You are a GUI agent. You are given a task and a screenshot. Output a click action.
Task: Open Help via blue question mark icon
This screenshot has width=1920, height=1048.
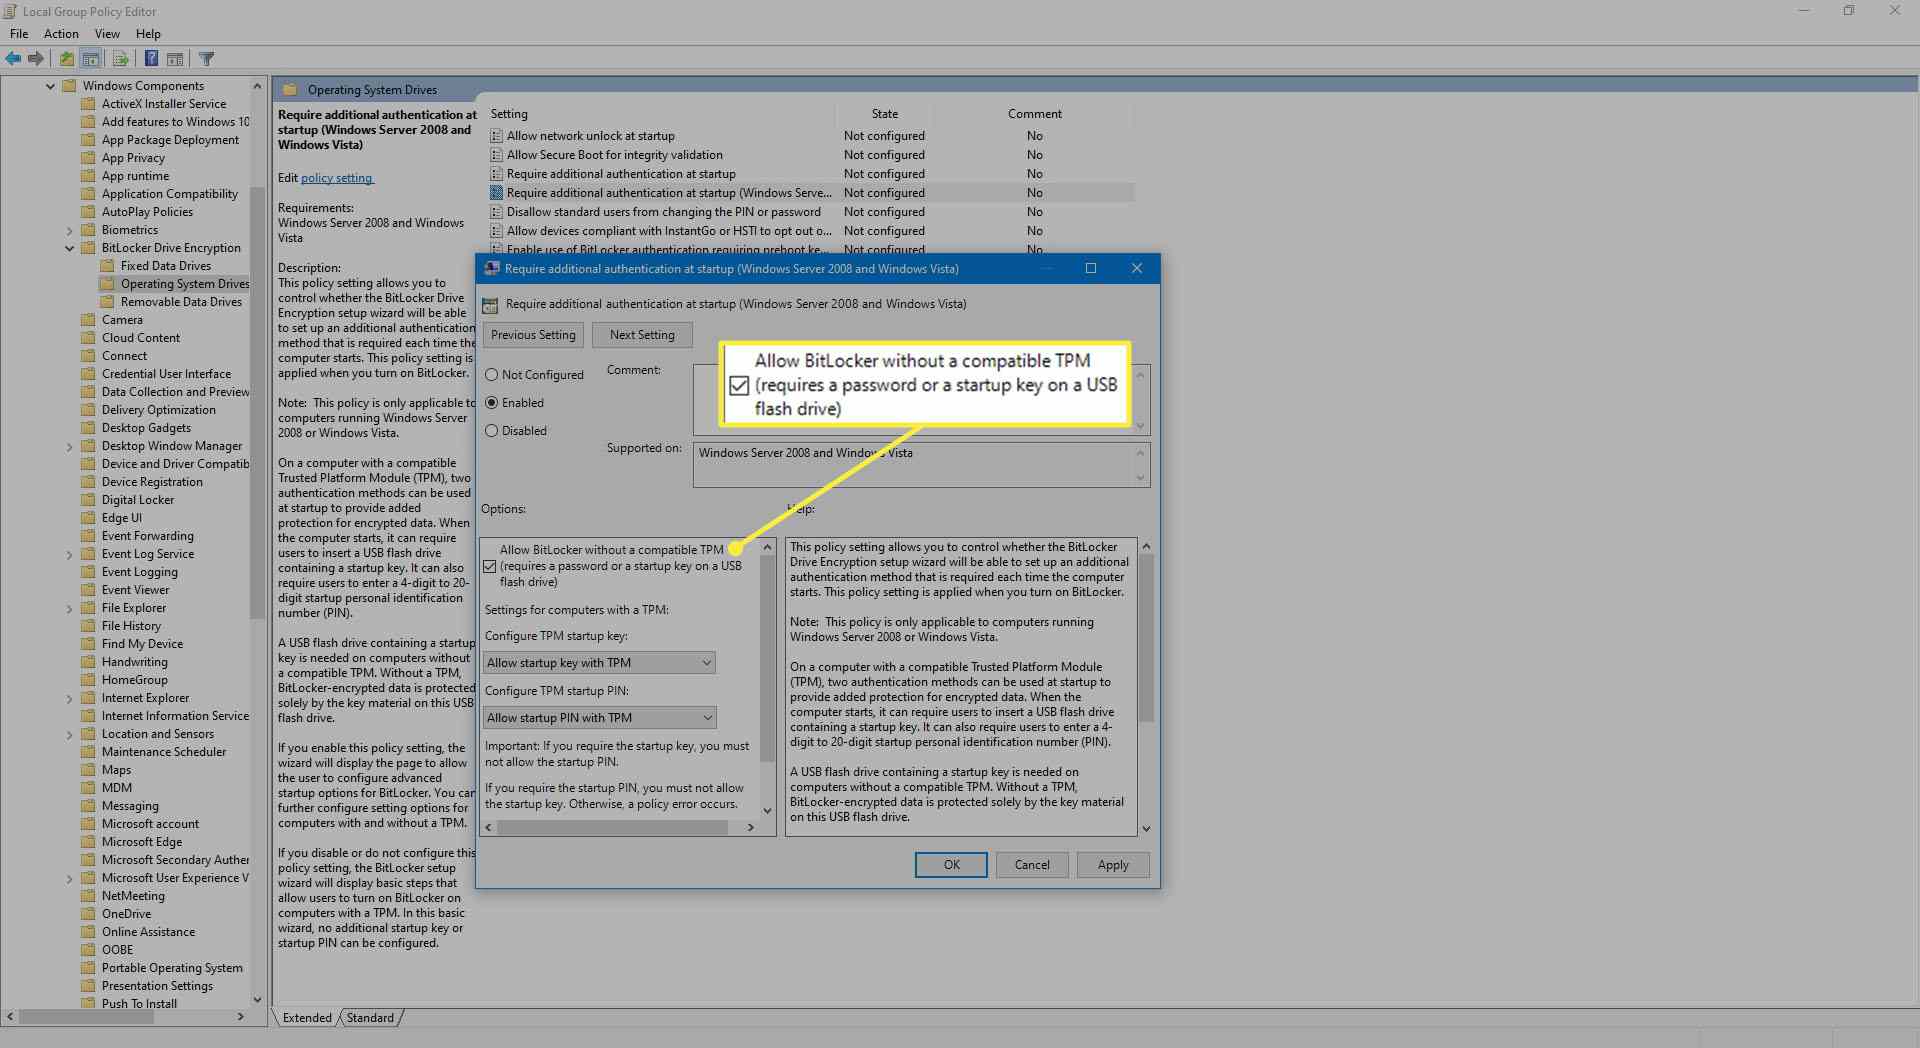tap(151, 59)
